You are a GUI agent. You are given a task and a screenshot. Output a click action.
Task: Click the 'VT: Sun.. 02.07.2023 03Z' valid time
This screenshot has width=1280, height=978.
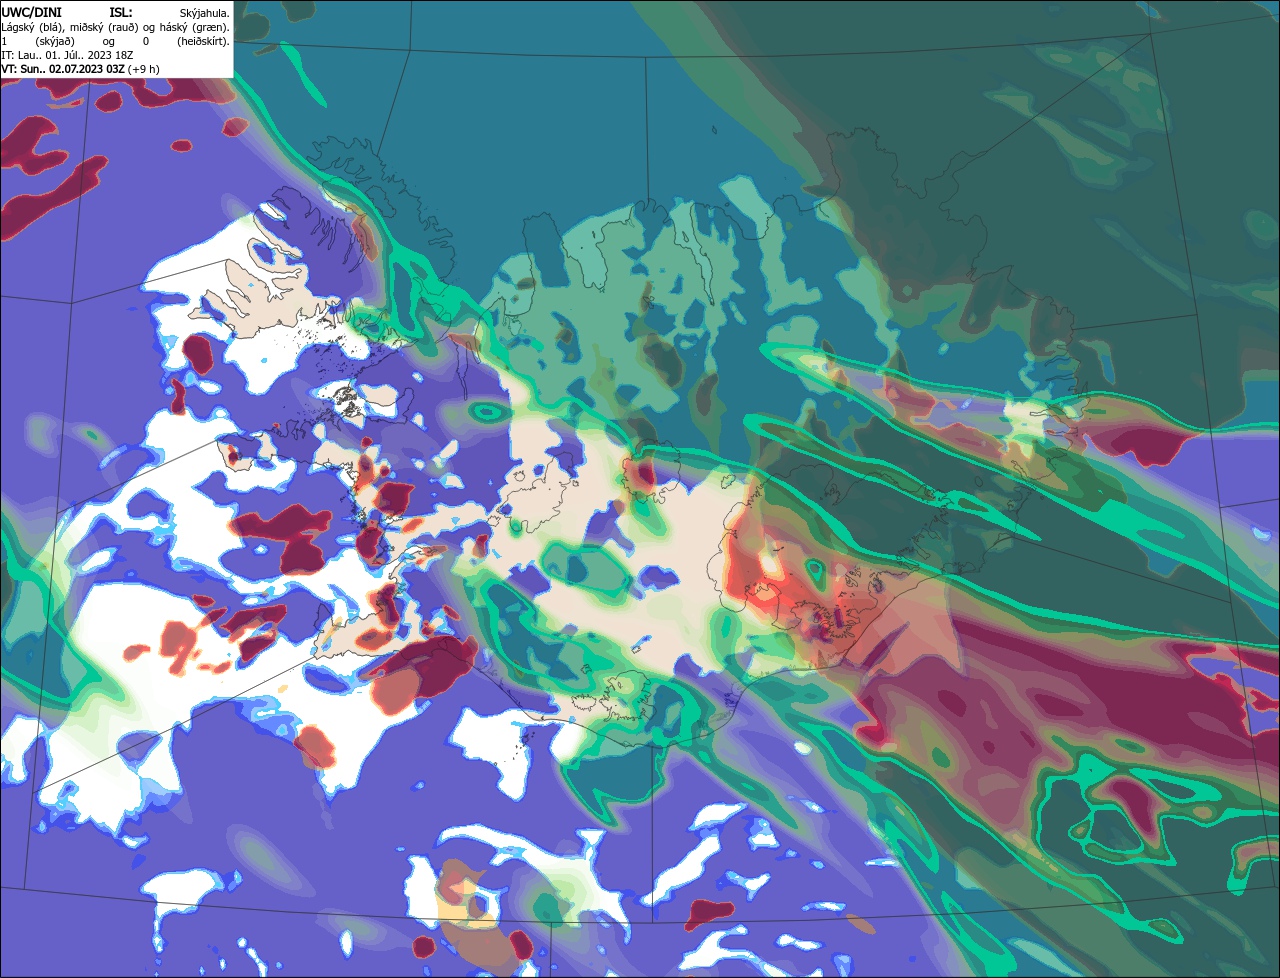[62, 69]
